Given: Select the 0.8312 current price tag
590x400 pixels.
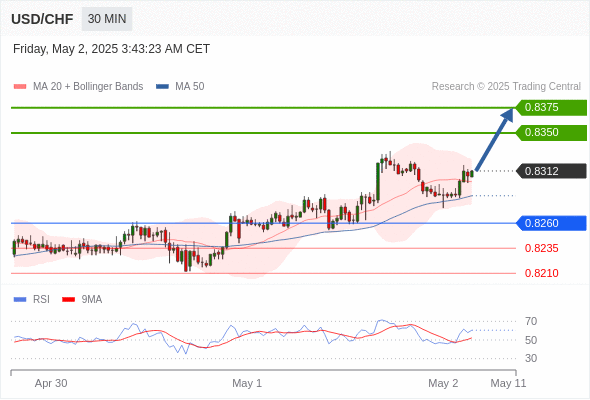Looking at the screenshot, I should (551, 171).
